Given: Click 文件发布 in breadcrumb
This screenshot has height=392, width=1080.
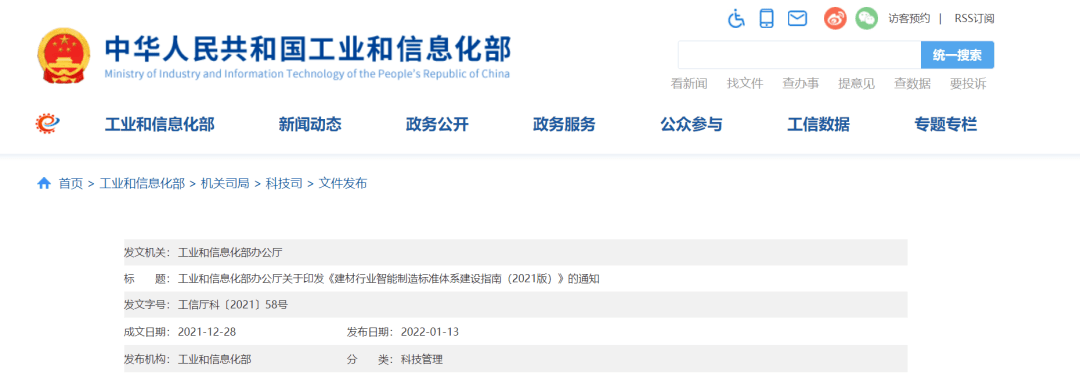Looking at the screenshot, I should 343,183.
